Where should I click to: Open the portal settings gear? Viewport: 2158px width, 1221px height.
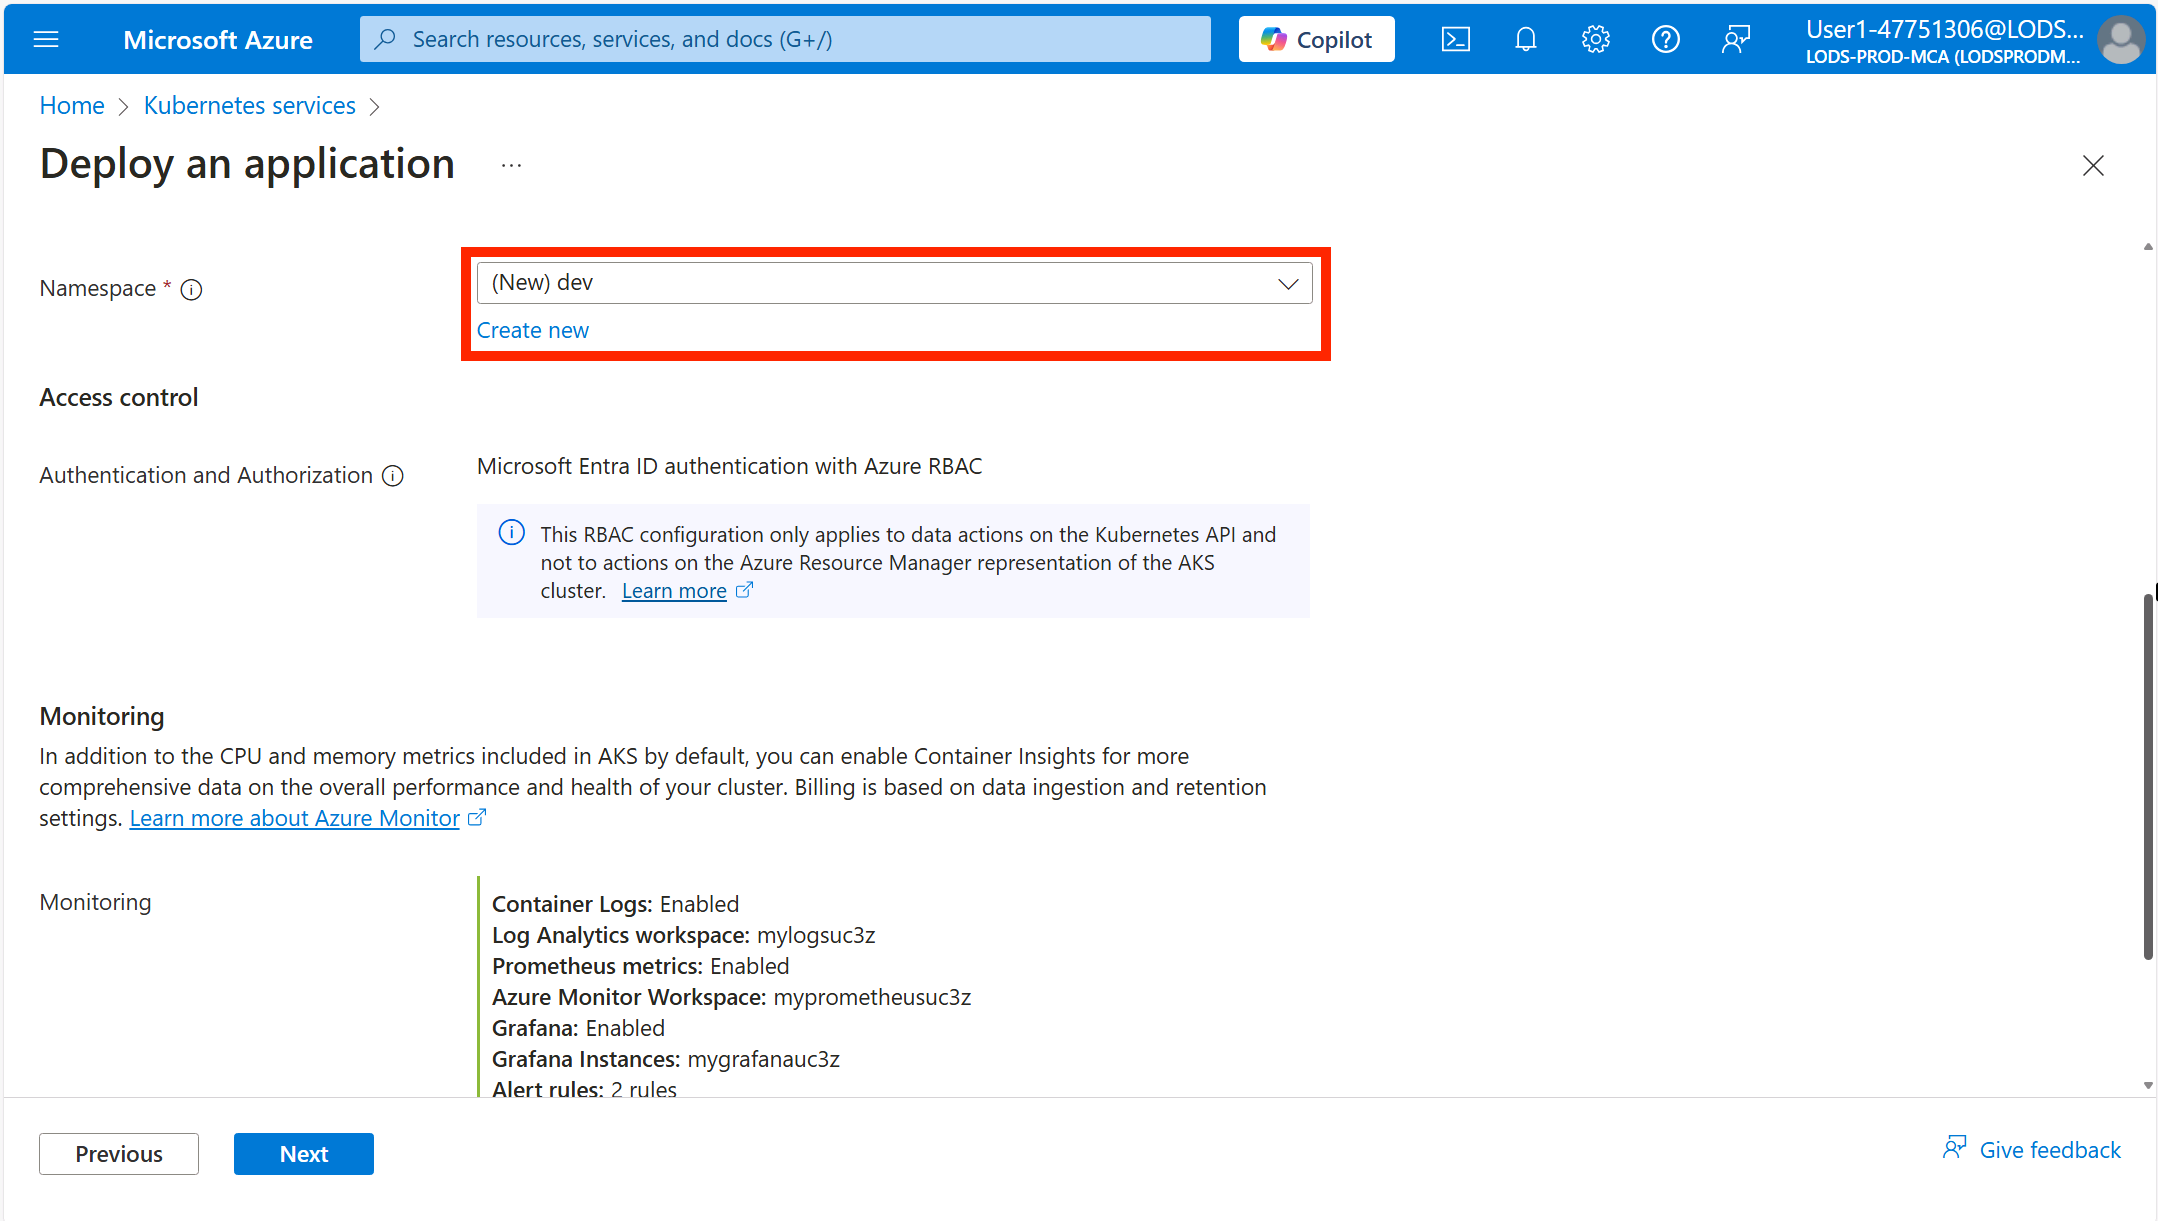point(1595,39)
